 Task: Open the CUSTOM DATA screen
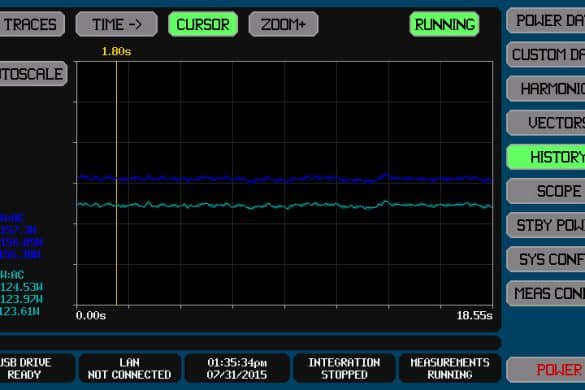pos(546,54)
